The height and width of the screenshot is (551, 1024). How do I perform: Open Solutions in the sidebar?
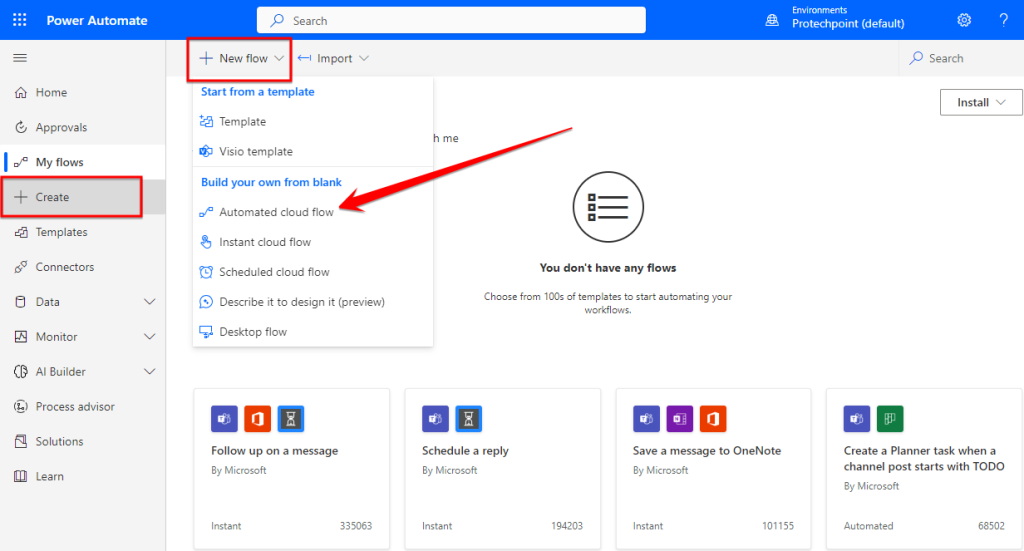83,441
